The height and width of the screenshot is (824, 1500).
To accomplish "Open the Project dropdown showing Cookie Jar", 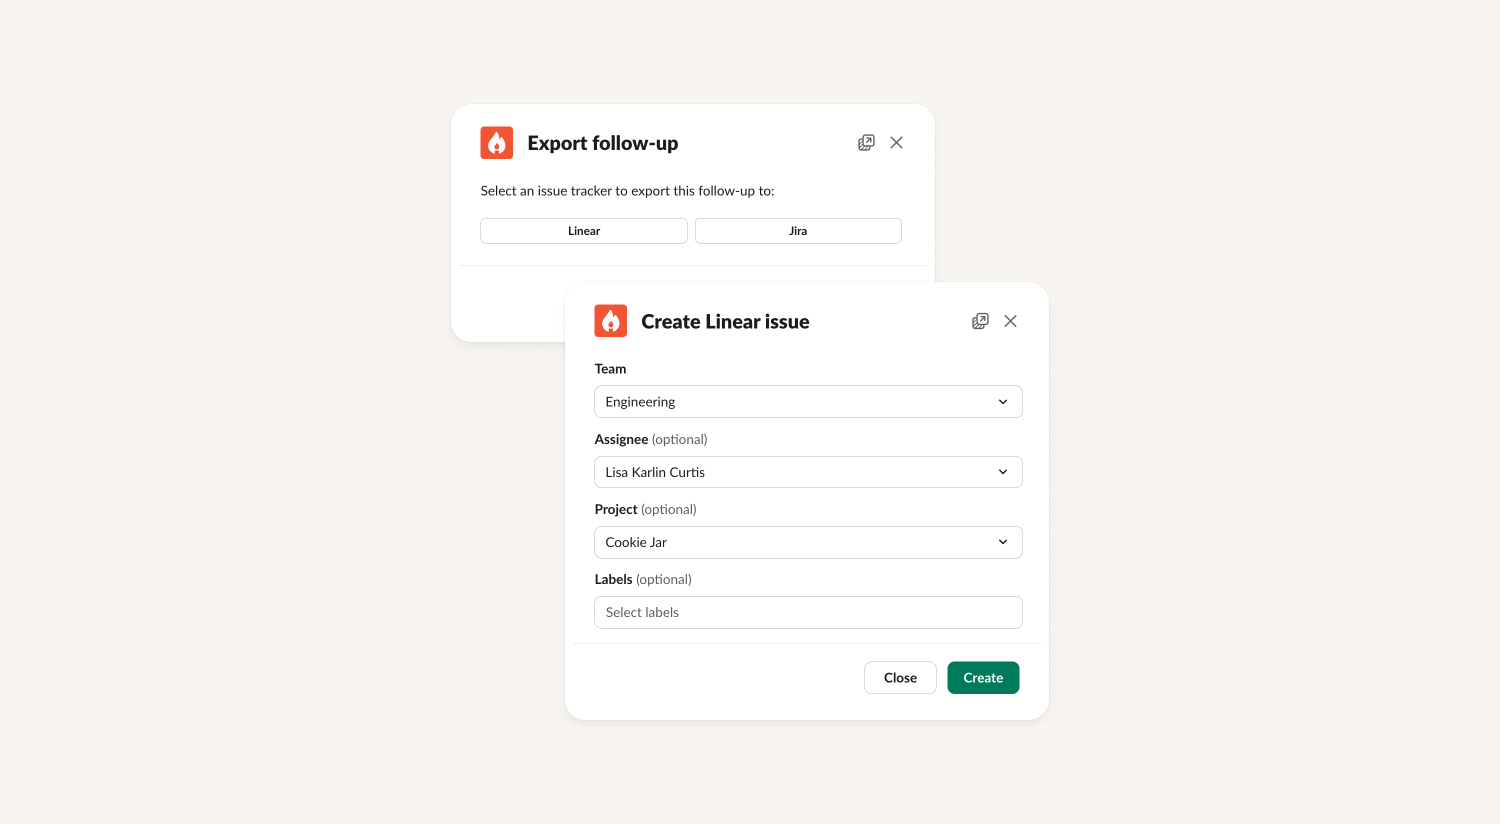I will point(808,542).
